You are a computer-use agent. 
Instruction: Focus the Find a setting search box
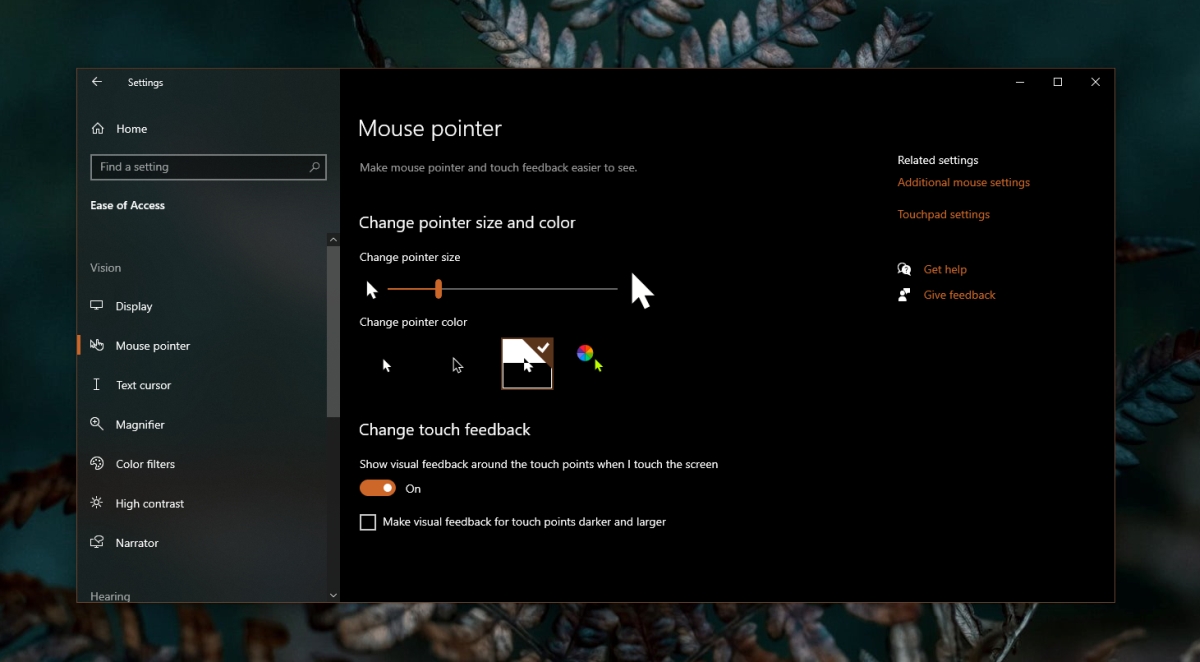click(208, 167)
